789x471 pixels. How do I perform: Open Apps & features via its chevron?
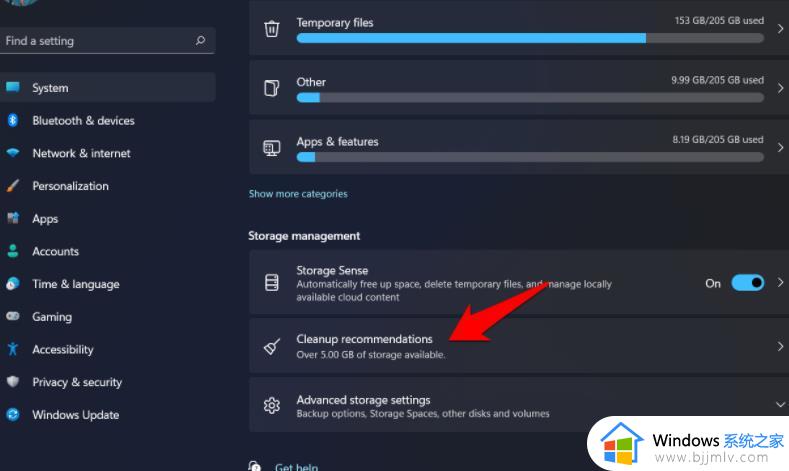780,147
